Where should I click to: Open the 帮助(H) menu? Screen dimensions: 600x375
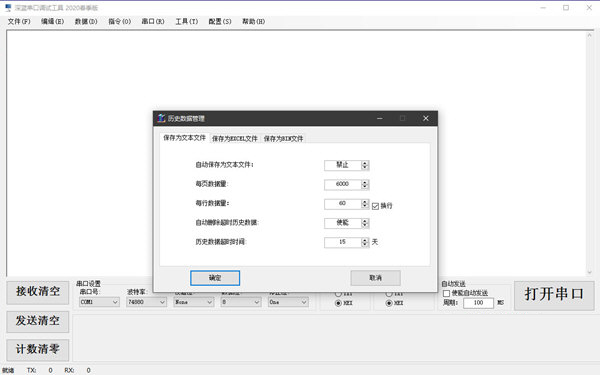point(254,21)
